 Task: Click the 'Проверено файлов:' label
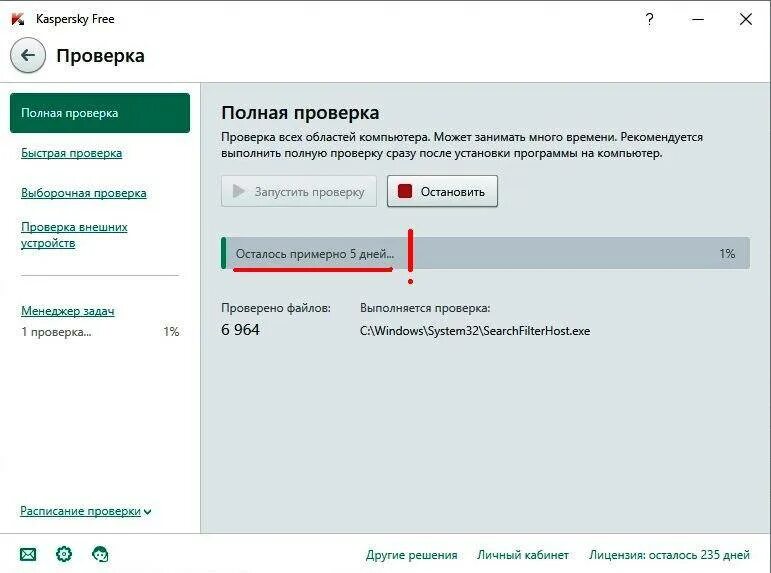276,308
